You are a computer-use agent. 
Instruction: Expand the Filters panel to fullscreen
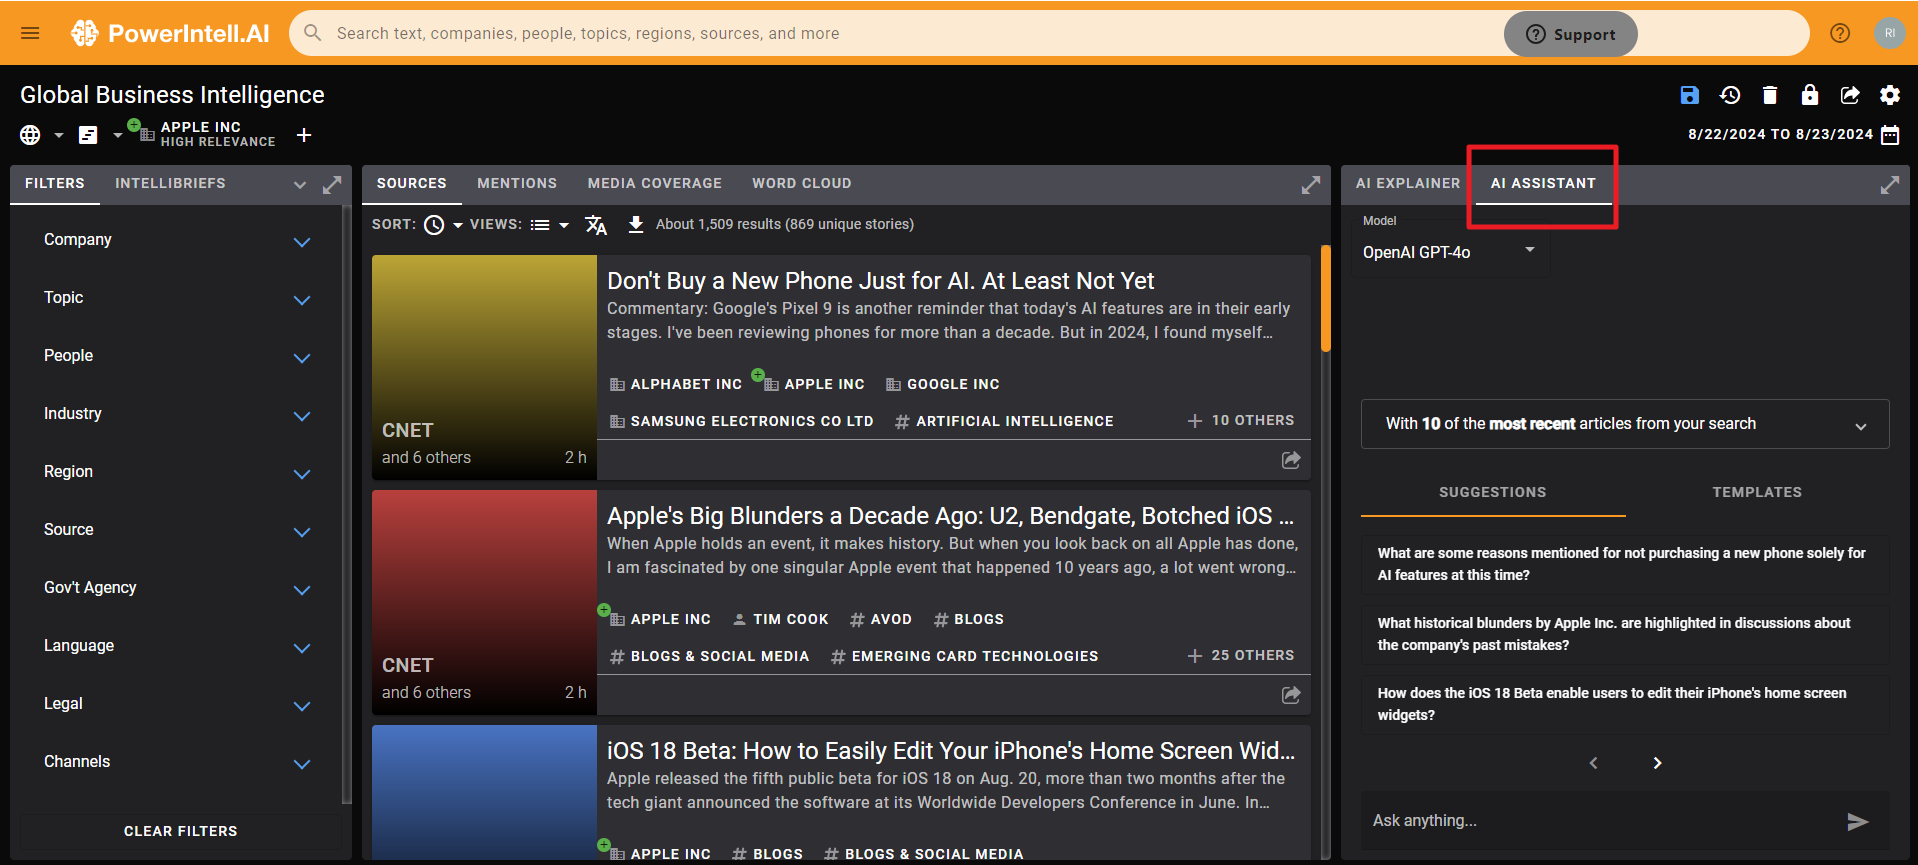[332, 185]
